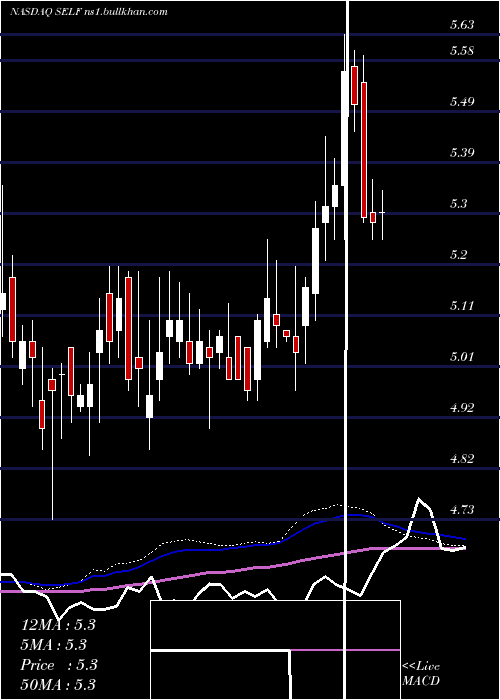Click the '5MA : 5.3' legend entry
Screen dimensions: 500x700
pyautogui.click(x=54, y=645)
